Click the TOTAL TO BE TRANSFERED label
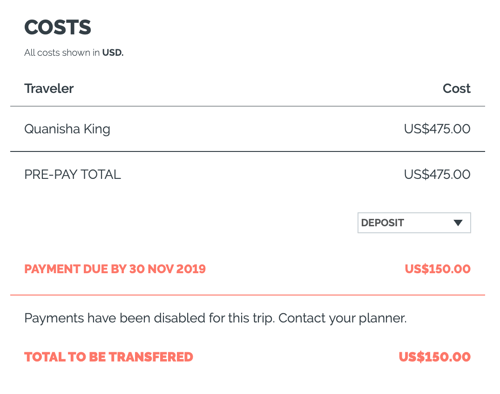This screenshot has height=394, width=500. click(x=109, y=357)
